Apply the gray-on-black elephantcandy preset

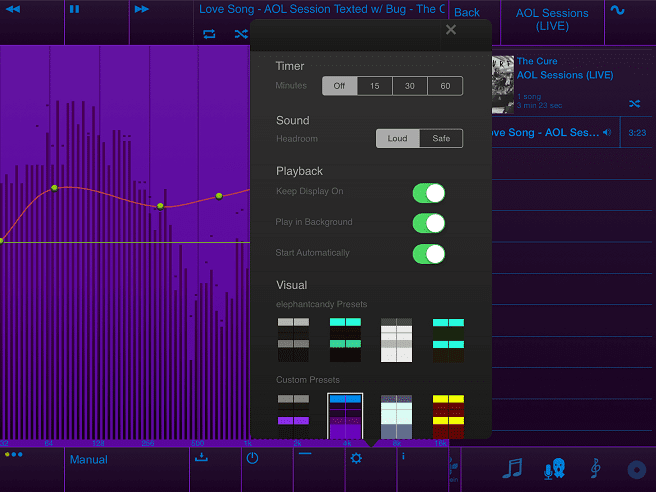(x=293, y=340)
